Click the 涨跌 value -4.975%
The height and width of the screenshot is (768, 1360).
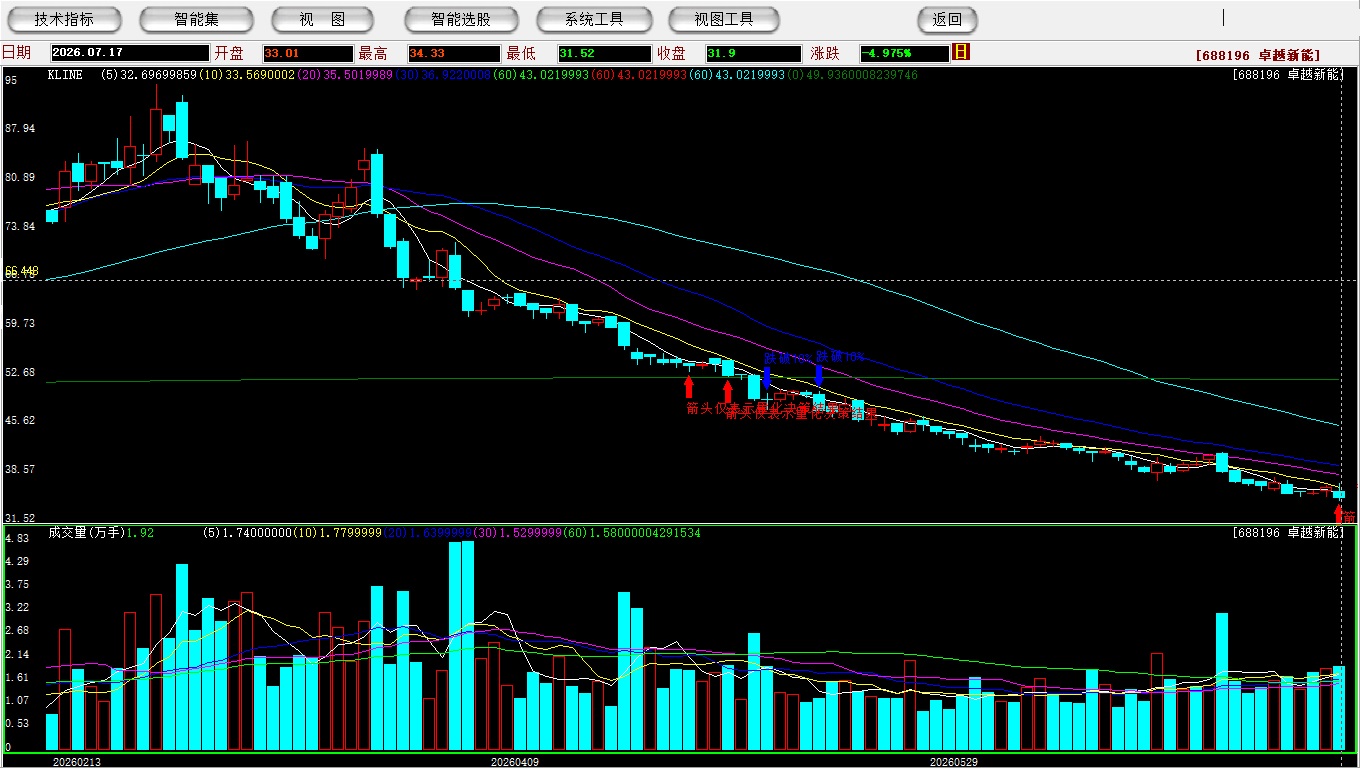tap(904, 53)
